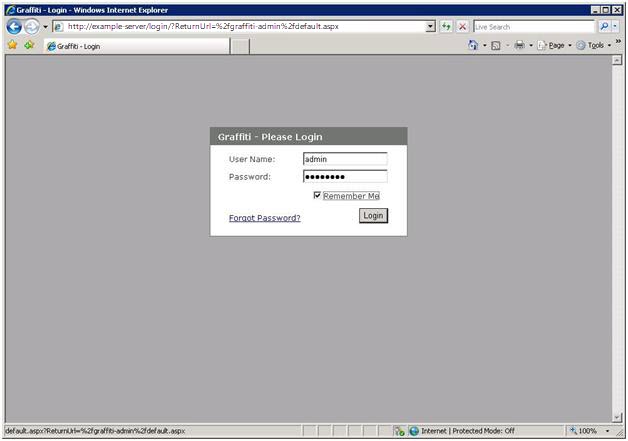Open the recent pages dropdown arrow
This screenshot has height=441, width=628.
pos(45,27)
